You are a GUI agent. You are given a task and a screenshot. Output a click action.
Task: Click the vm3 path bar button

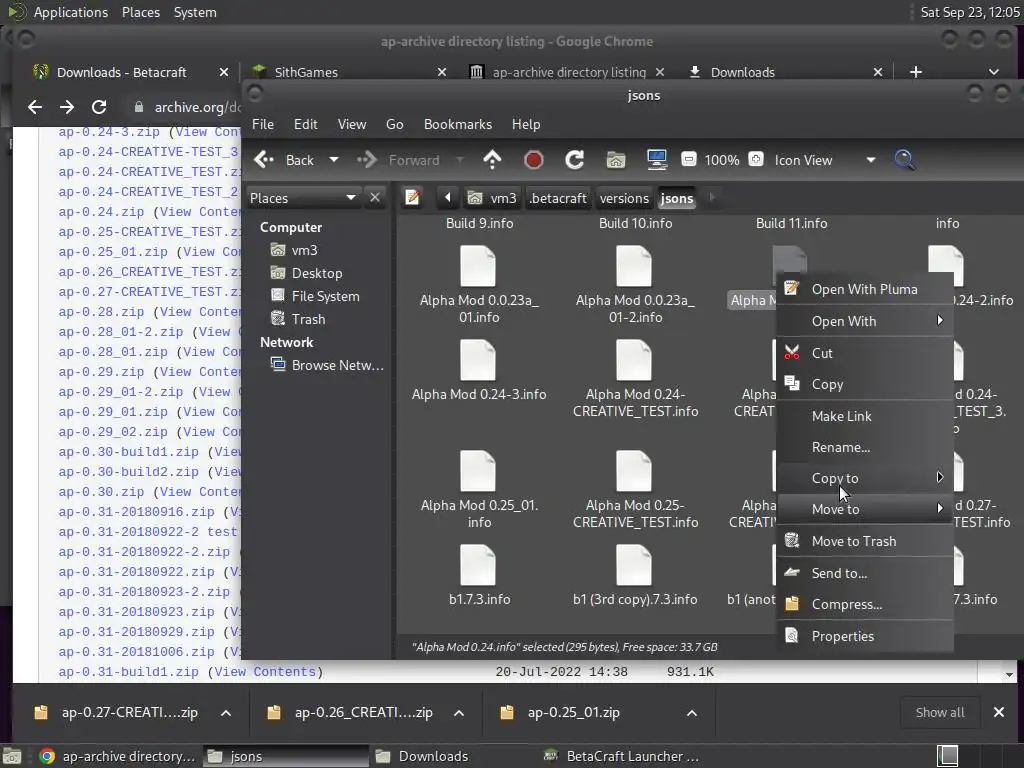click(x=492, y=198)
